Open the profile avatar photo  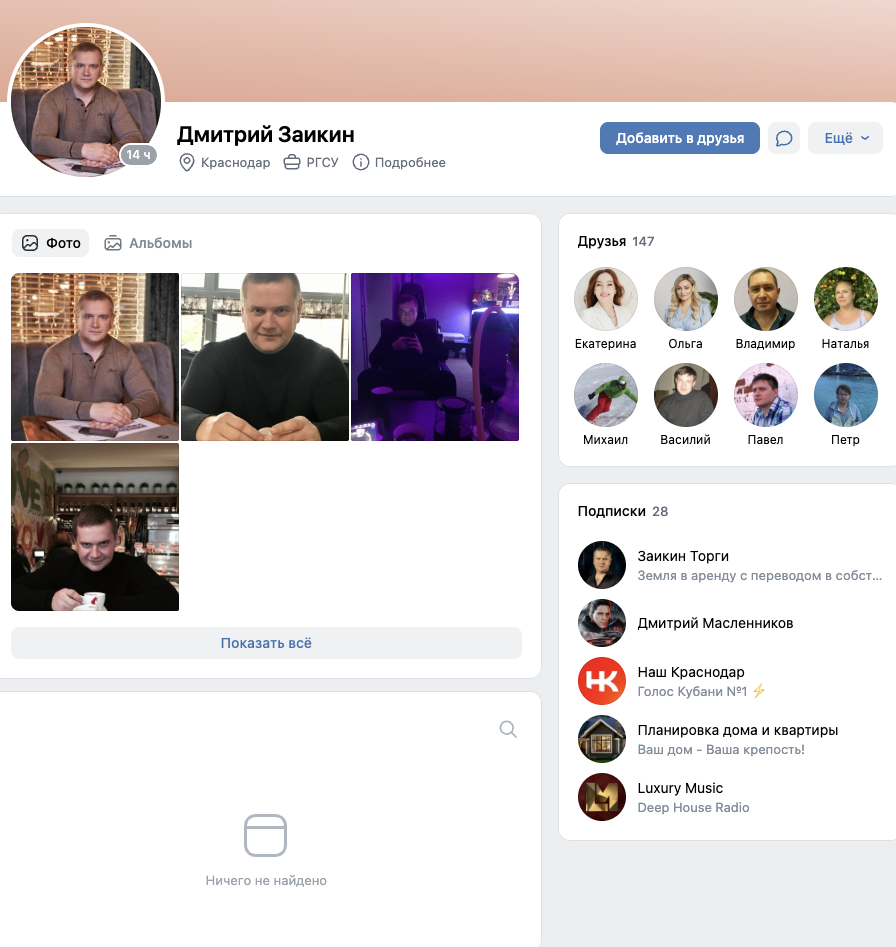pyautogui.click(x=86, y=101)
